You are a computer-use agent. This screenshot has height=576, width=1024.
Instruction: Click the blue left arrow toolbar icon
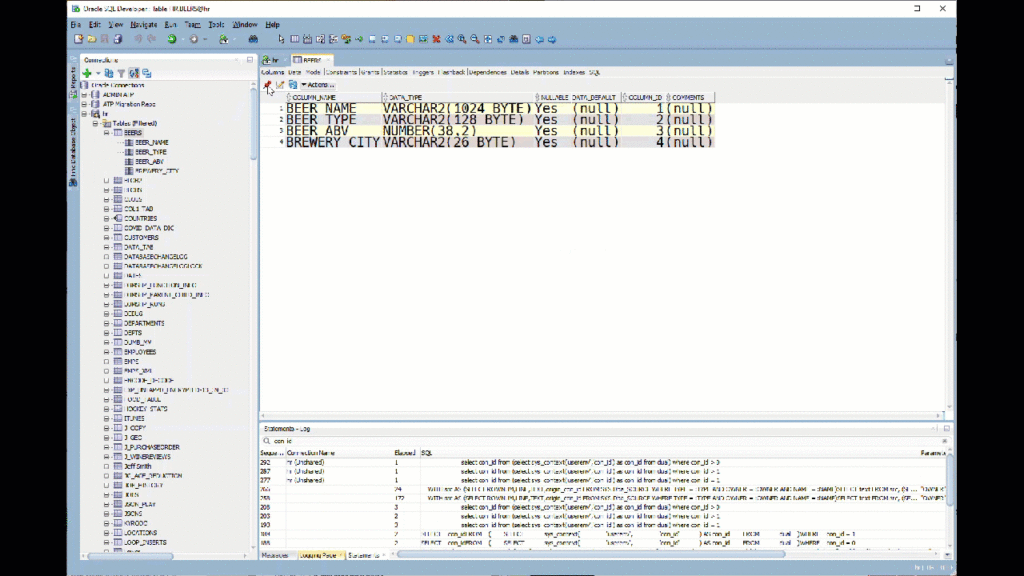[539, 39]
